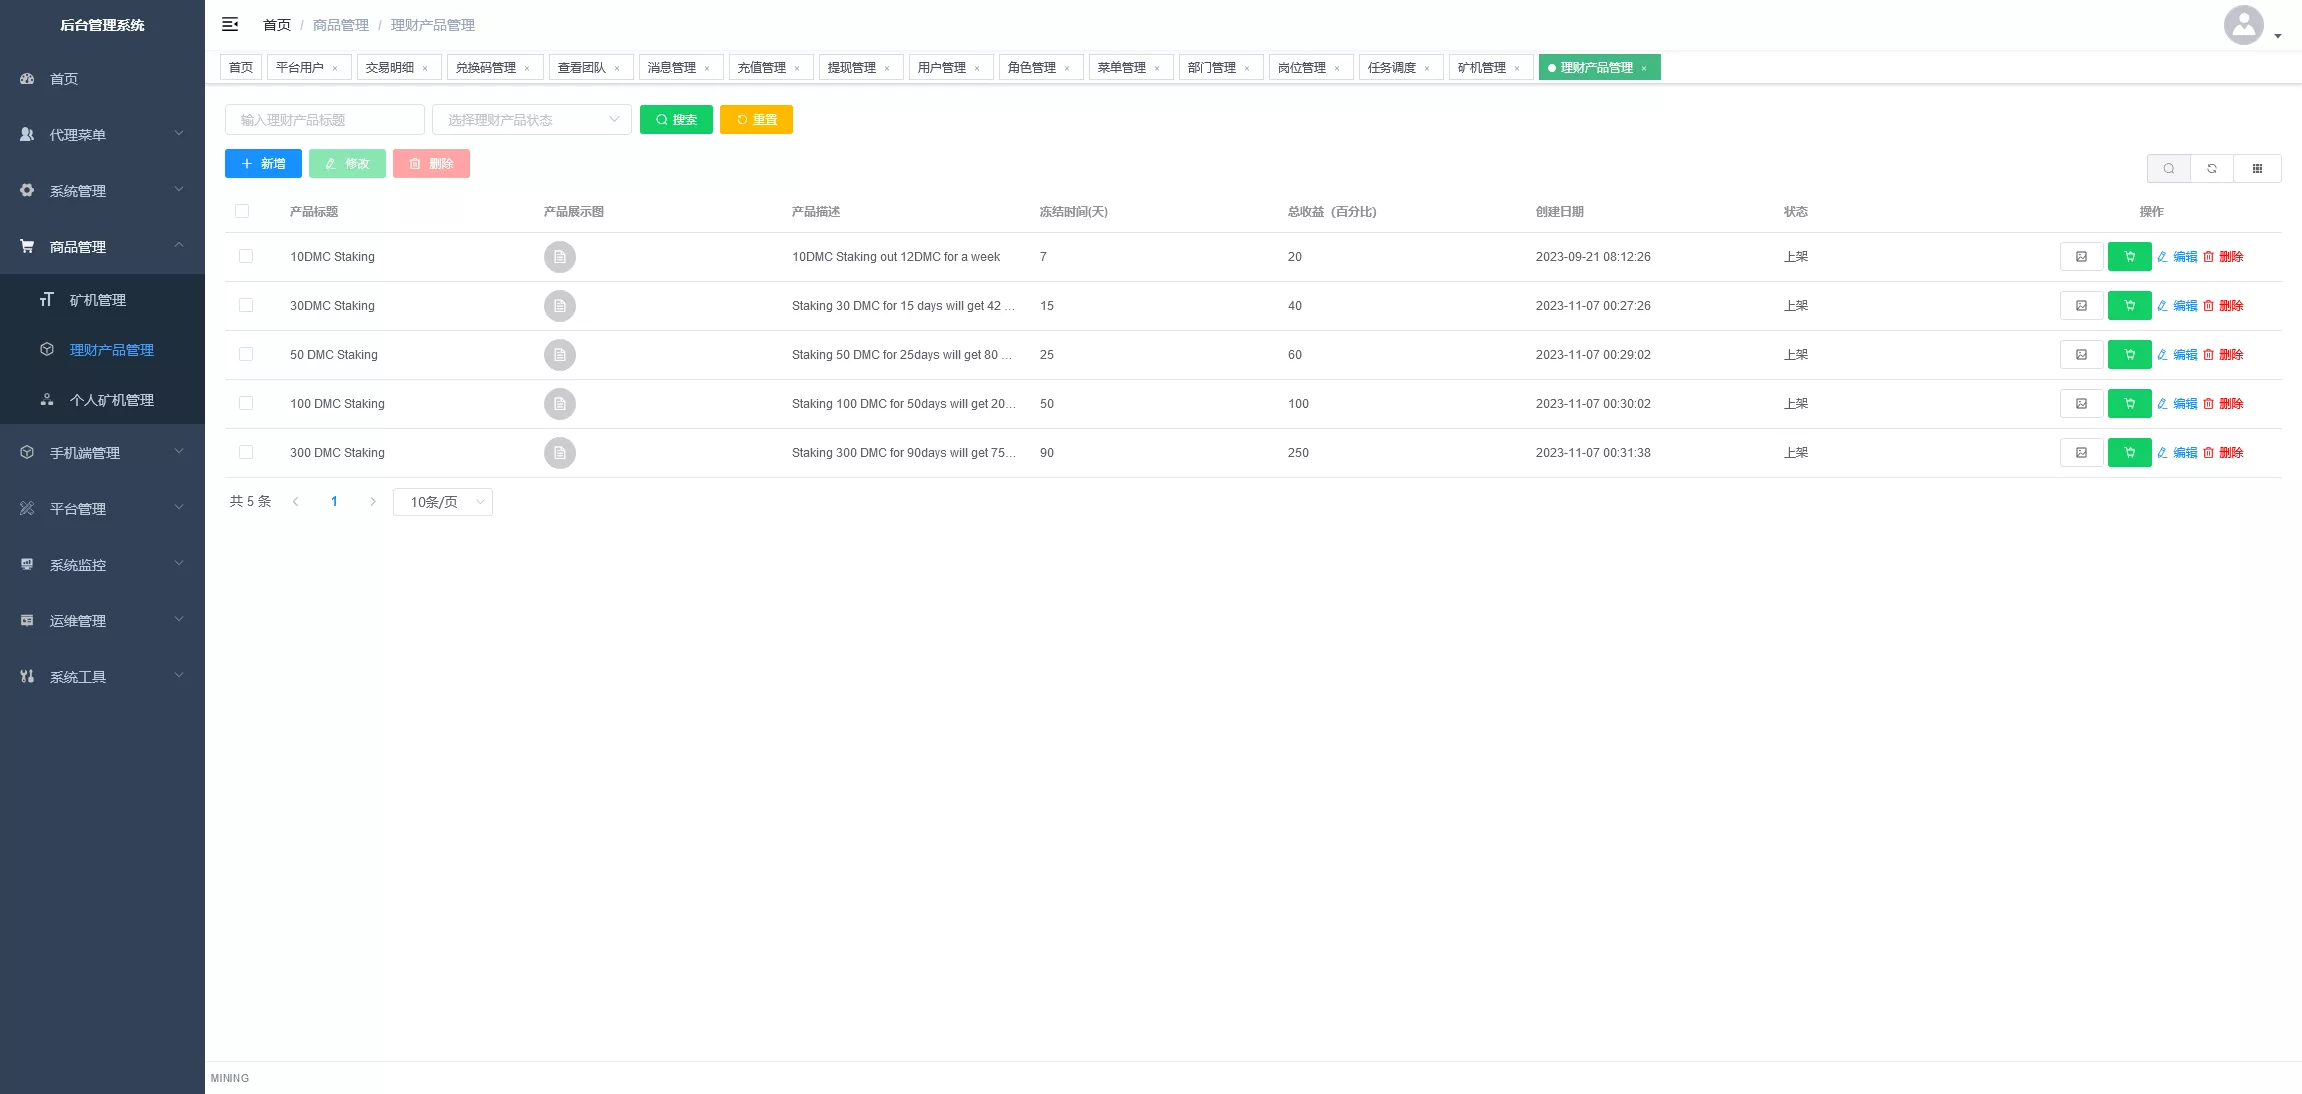
Task: Click image icon button for 30DMC Staking row
Action: pos(2081,306)
